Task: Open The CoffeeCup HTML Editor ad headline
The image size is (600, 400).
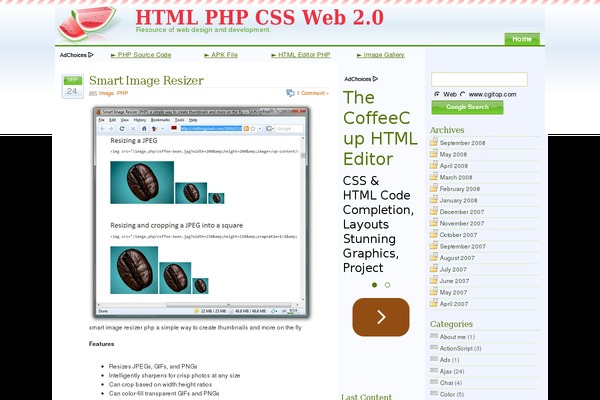Action: click(380, 128)
